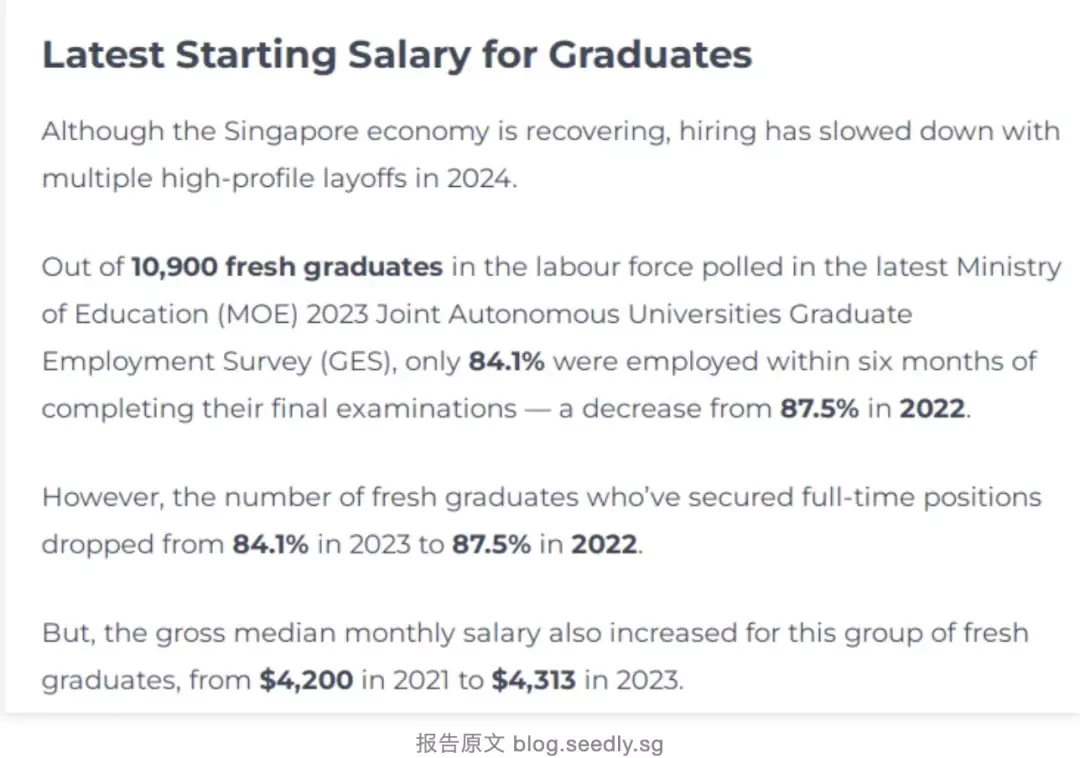This screenshot has height=758, width=1080.
Task: Click the 'Latest Starting Salary for Graduates' heading
Action: coord(397,55)
